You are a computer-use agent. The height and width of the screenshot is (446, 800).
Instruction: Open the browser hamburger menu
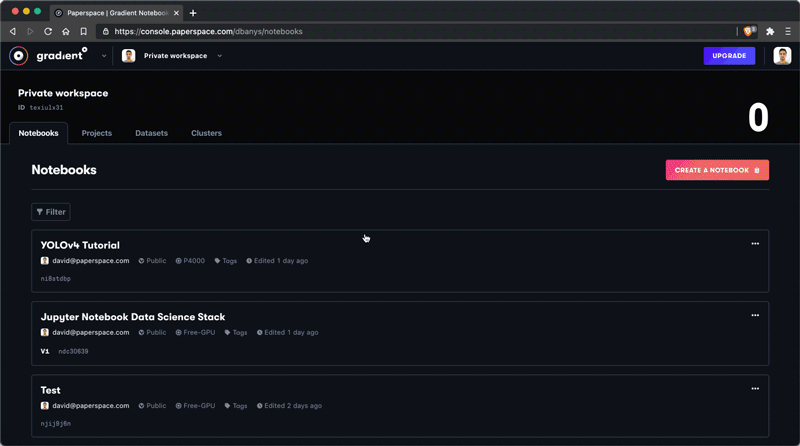pos(788,32)
